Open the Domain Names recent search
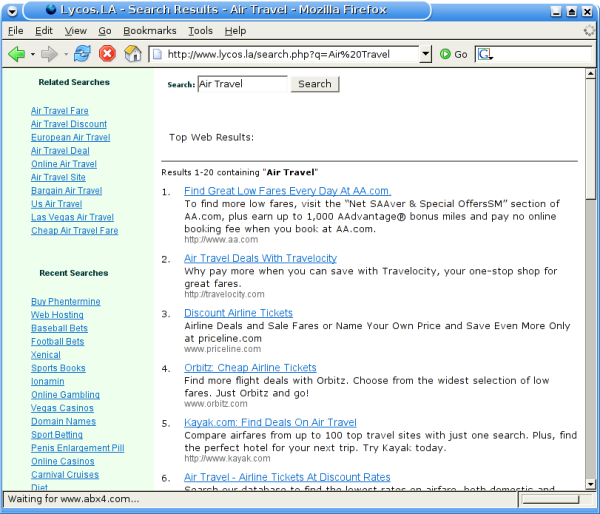Viewport: 600px width, 514px height. point(64,421)
